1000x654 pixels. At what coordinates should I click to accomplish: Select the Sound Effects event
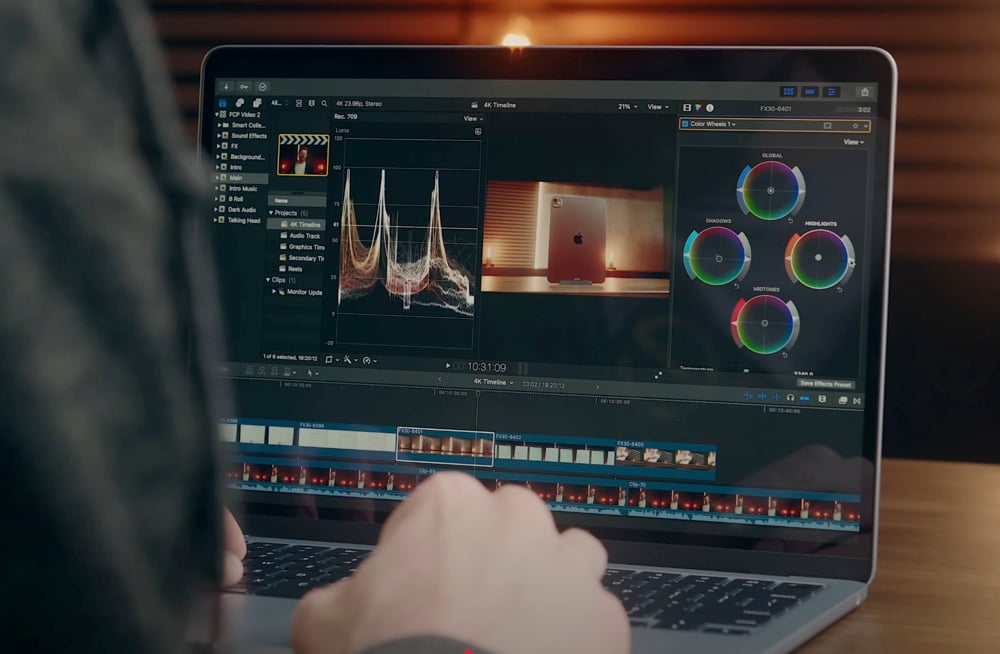249,136
